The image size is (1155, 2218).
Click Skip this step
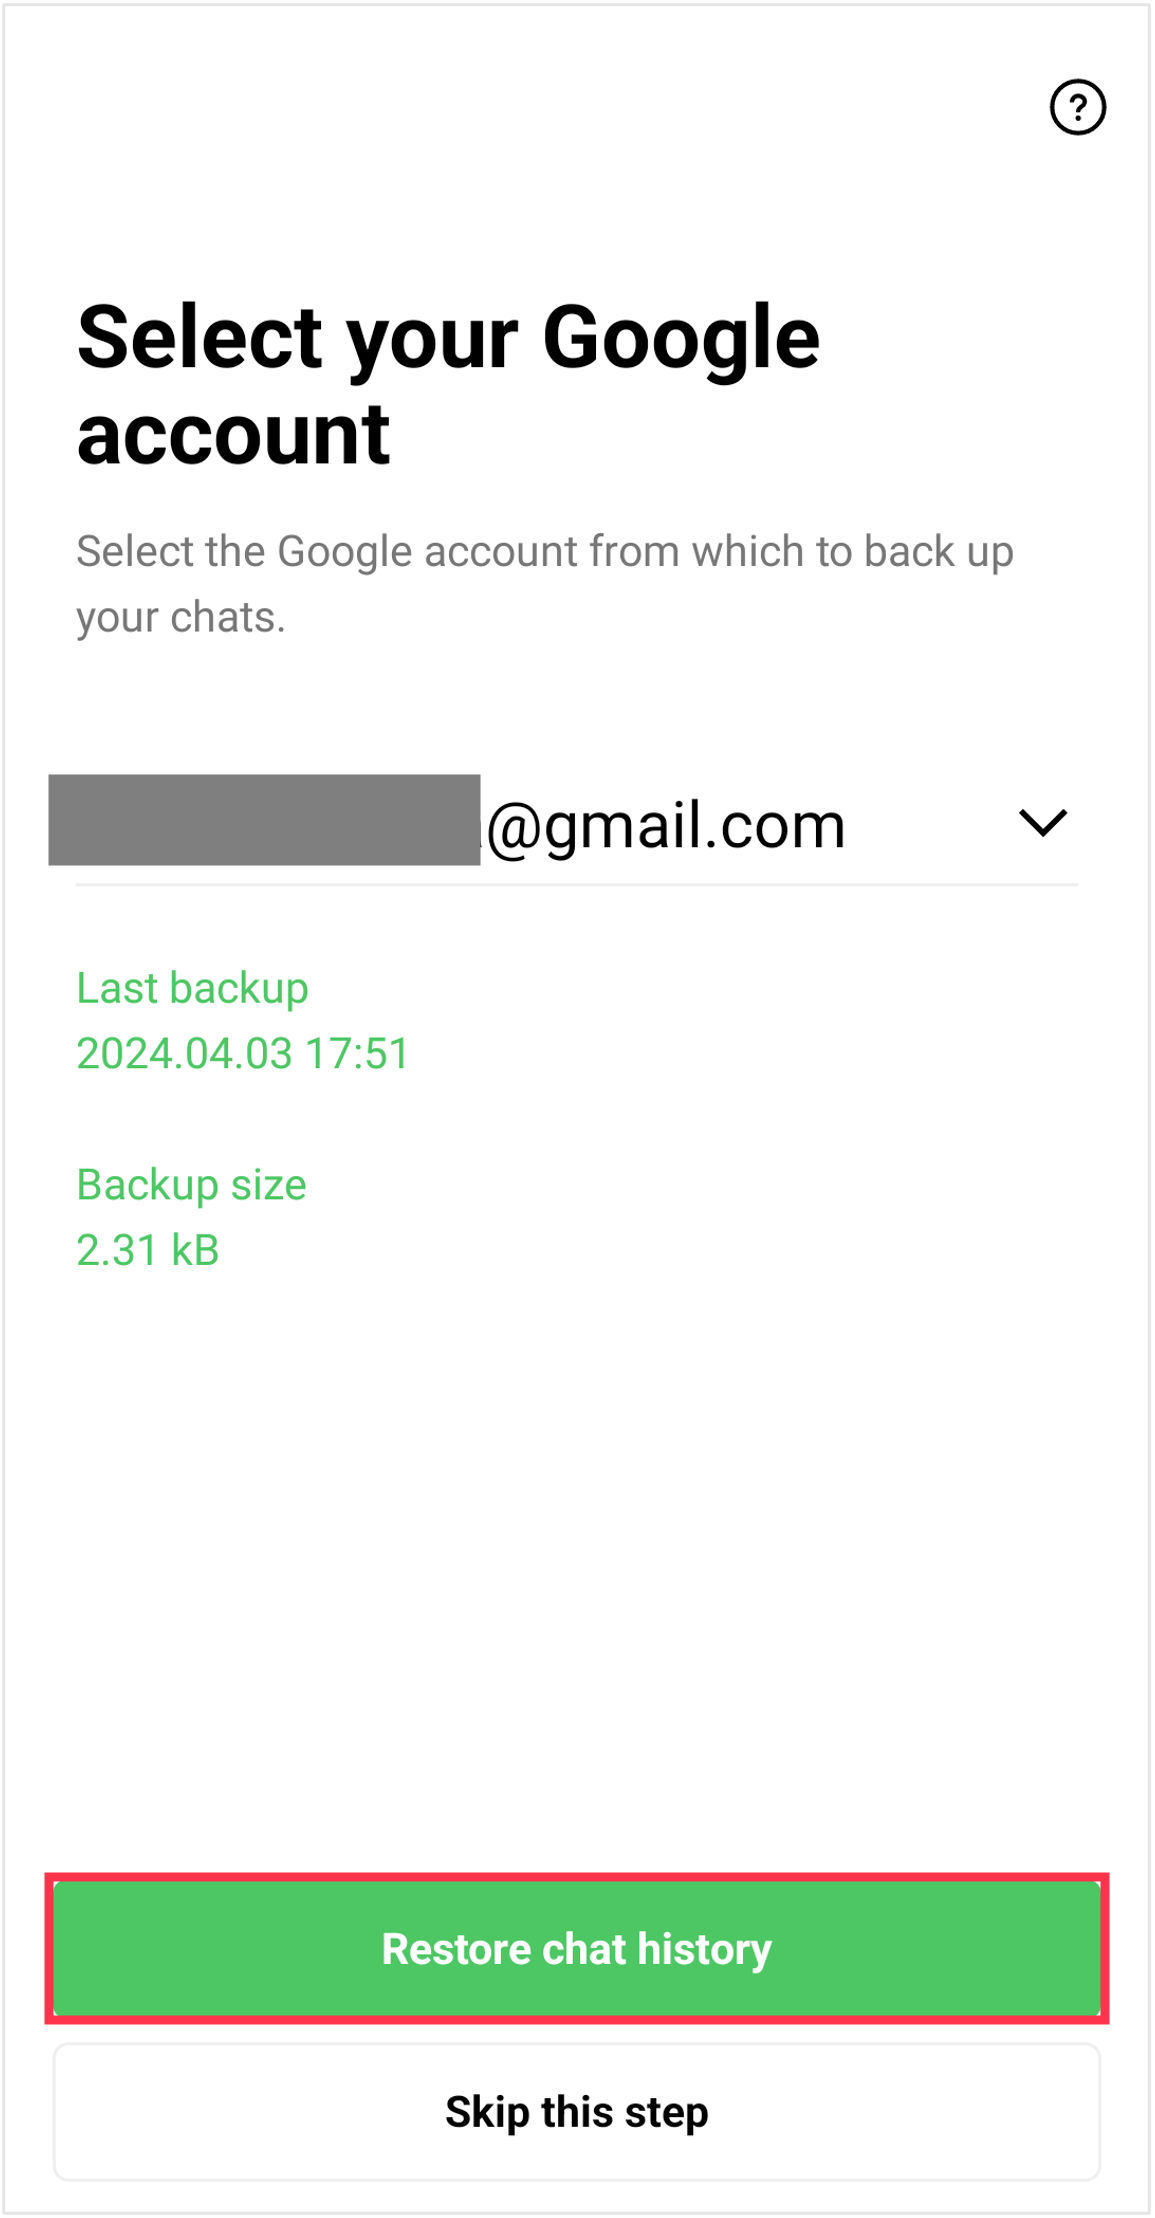tap(577, 2112)
